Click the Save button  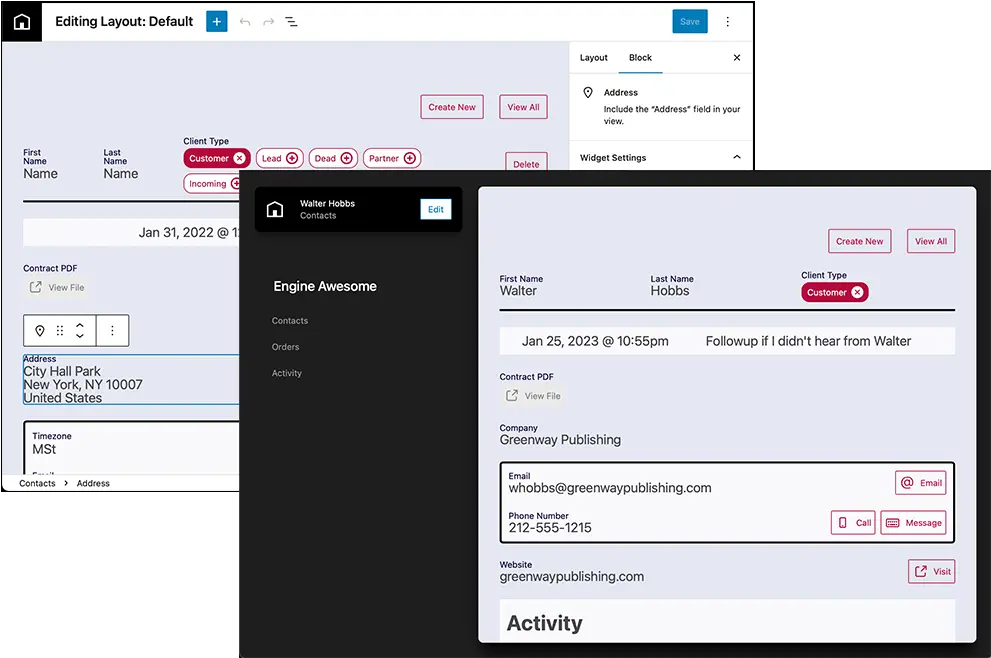point(689,21)
